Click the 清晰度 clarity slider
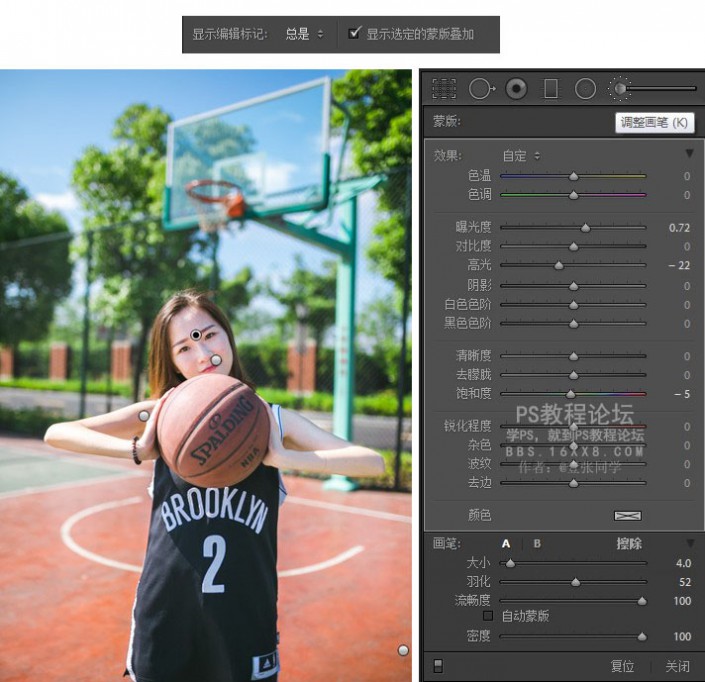Image resolution: width=705 pixels, height=682 pixels. click(573, 356)
